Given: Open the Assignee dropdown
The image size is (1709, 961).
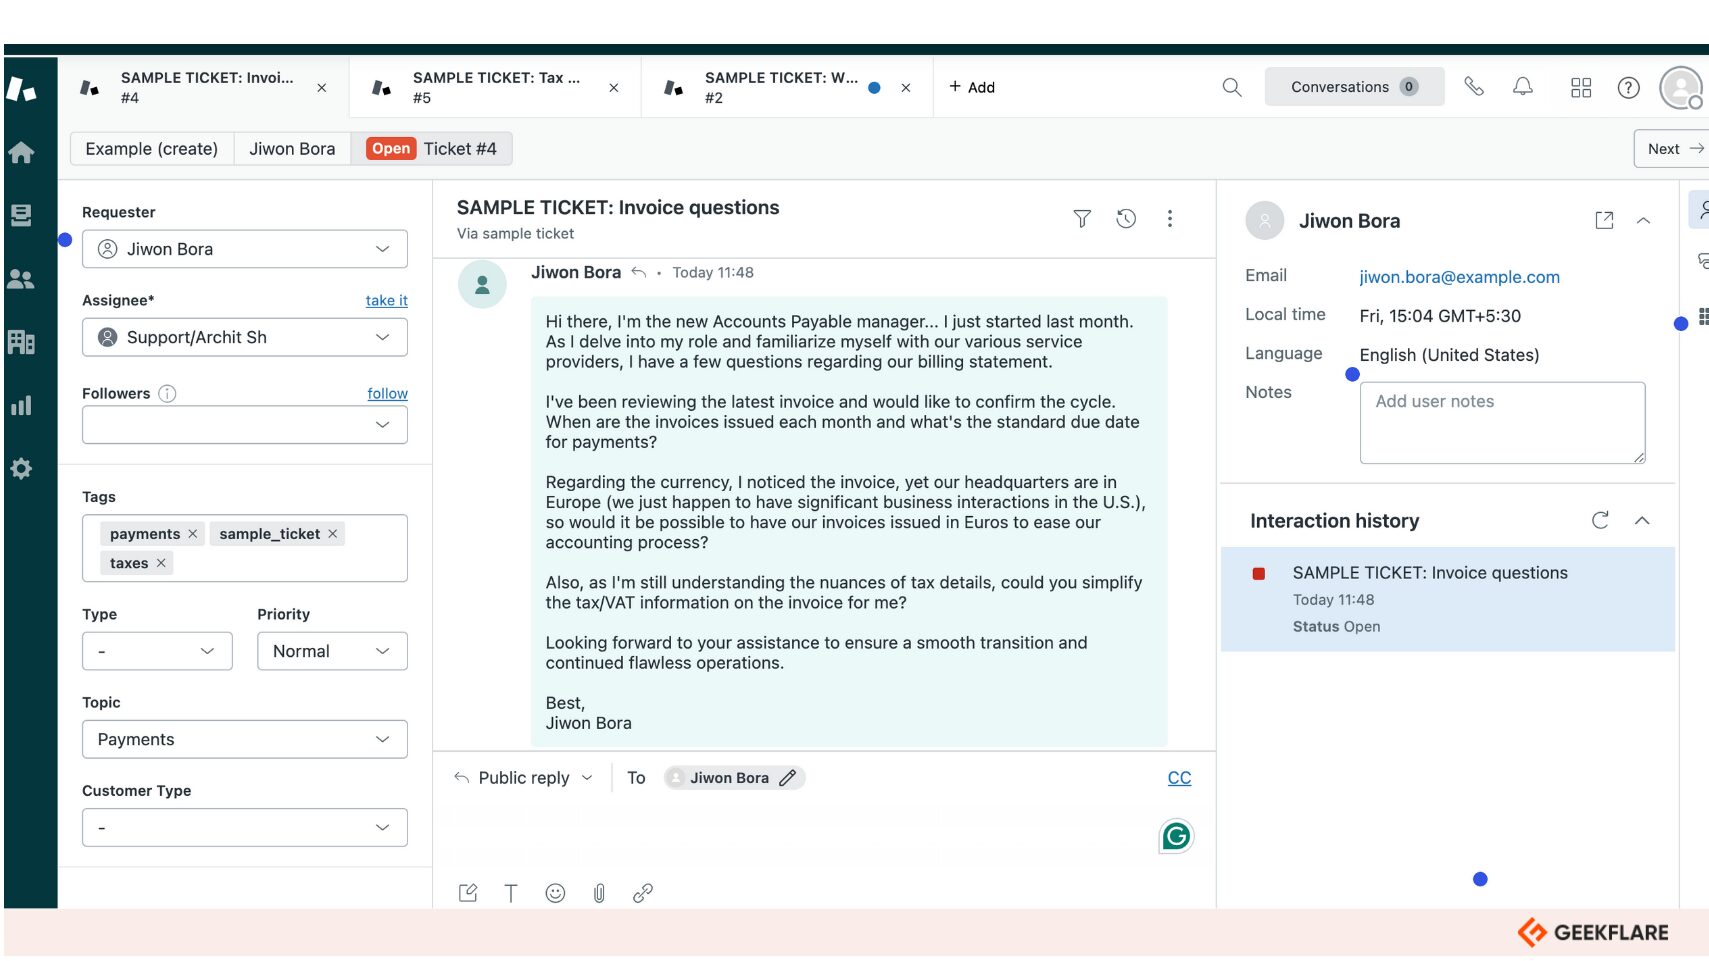Looking at the screenshot, I should coord(245,337).
